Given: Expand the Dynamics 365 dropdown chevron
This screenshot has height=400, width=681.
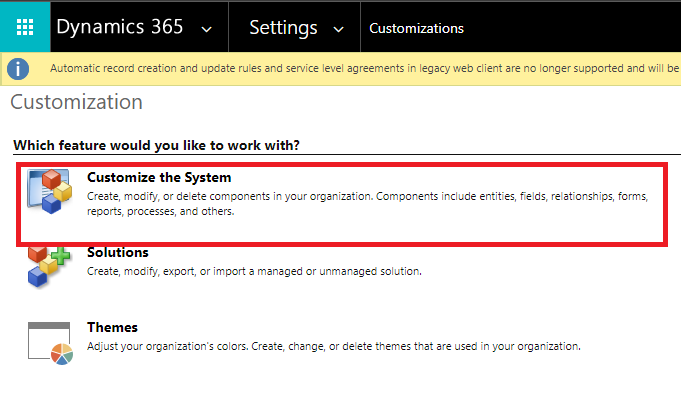Looking at the screenshot, I should point(206,29).
